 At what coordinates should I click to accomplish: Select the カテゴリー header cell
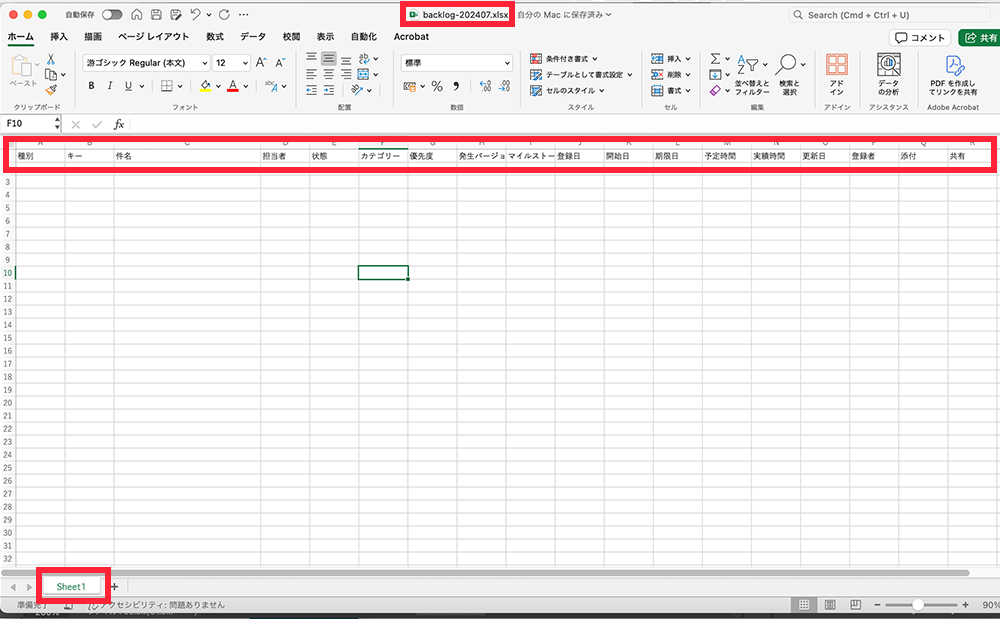383,156
